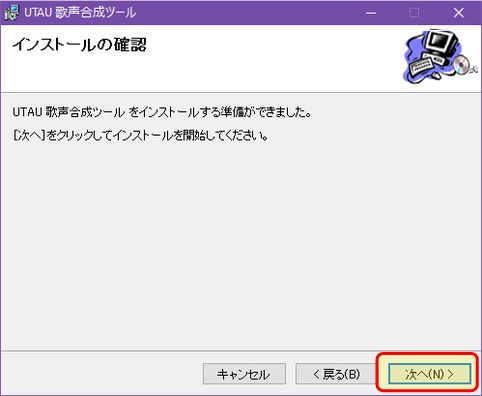This screenshot has width=482, height=396.
Task: Cancel setup with the キャンセル button
Action: coord(244,374)
